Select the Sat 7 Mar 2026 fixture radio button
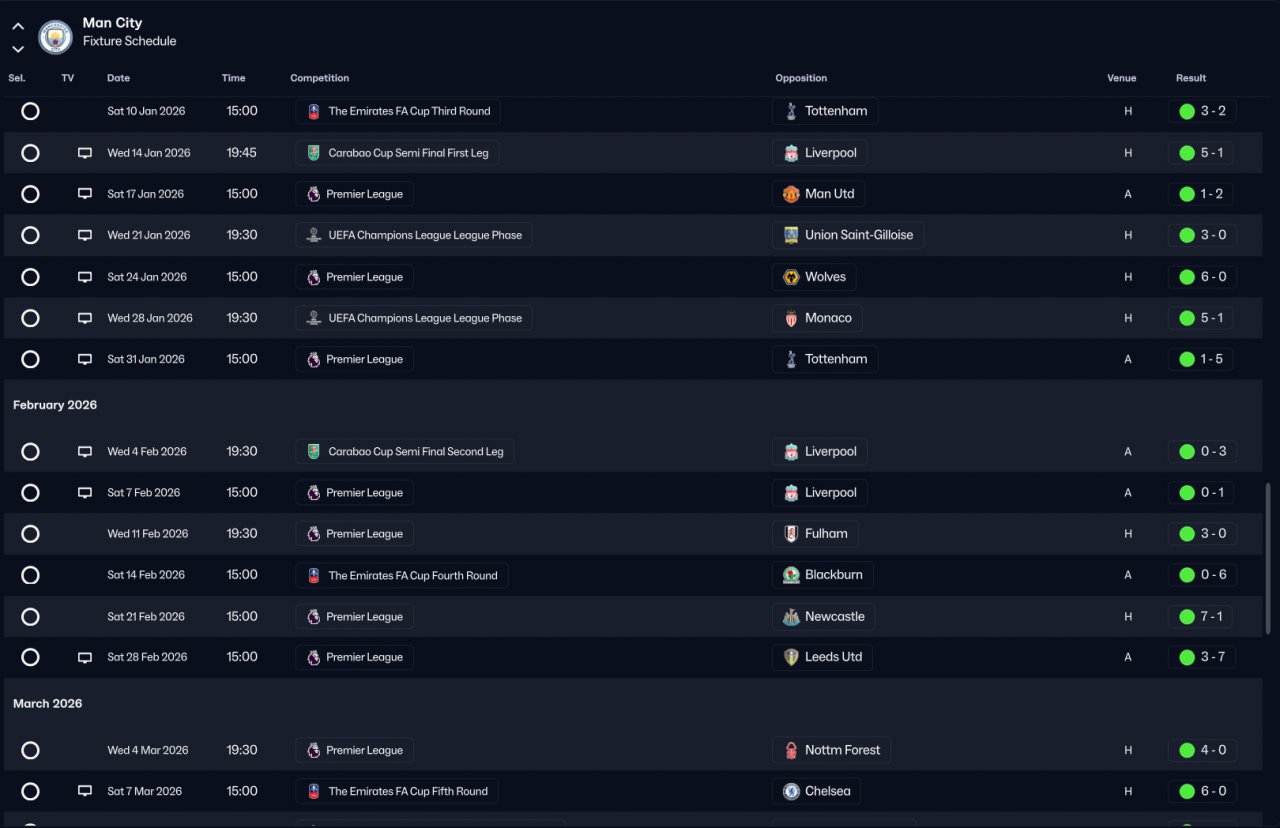The height and width of the screenshot is (828, 1280). click(30, 791)
